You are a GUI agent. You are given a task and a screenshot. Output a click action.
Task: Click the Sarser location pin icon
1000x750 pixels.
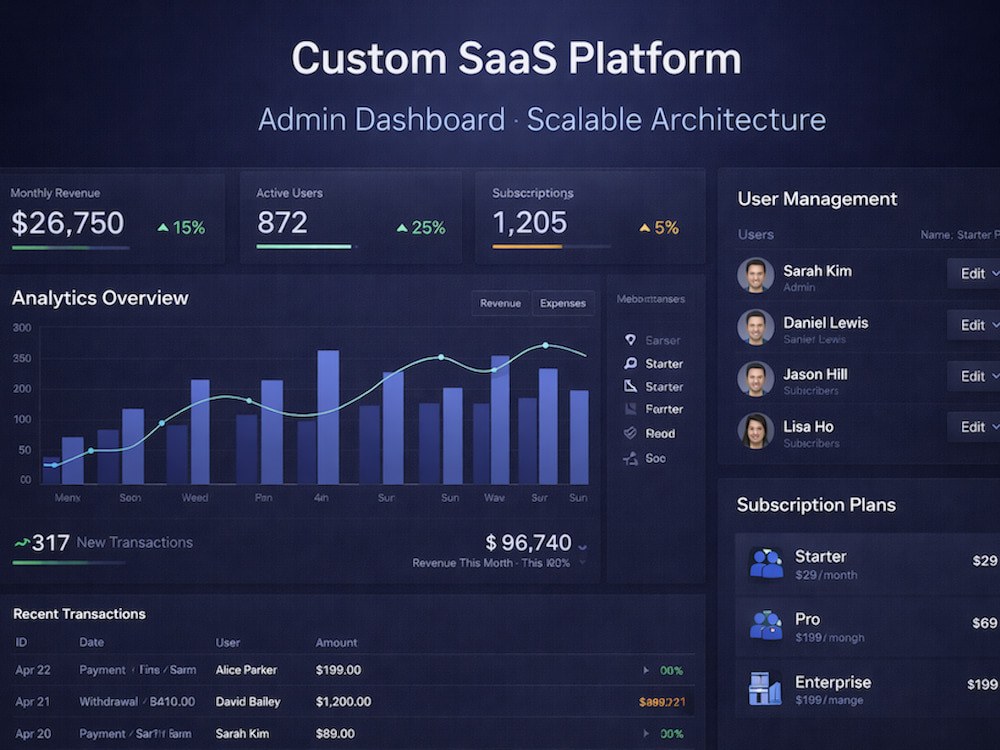[x=630, y=340]
